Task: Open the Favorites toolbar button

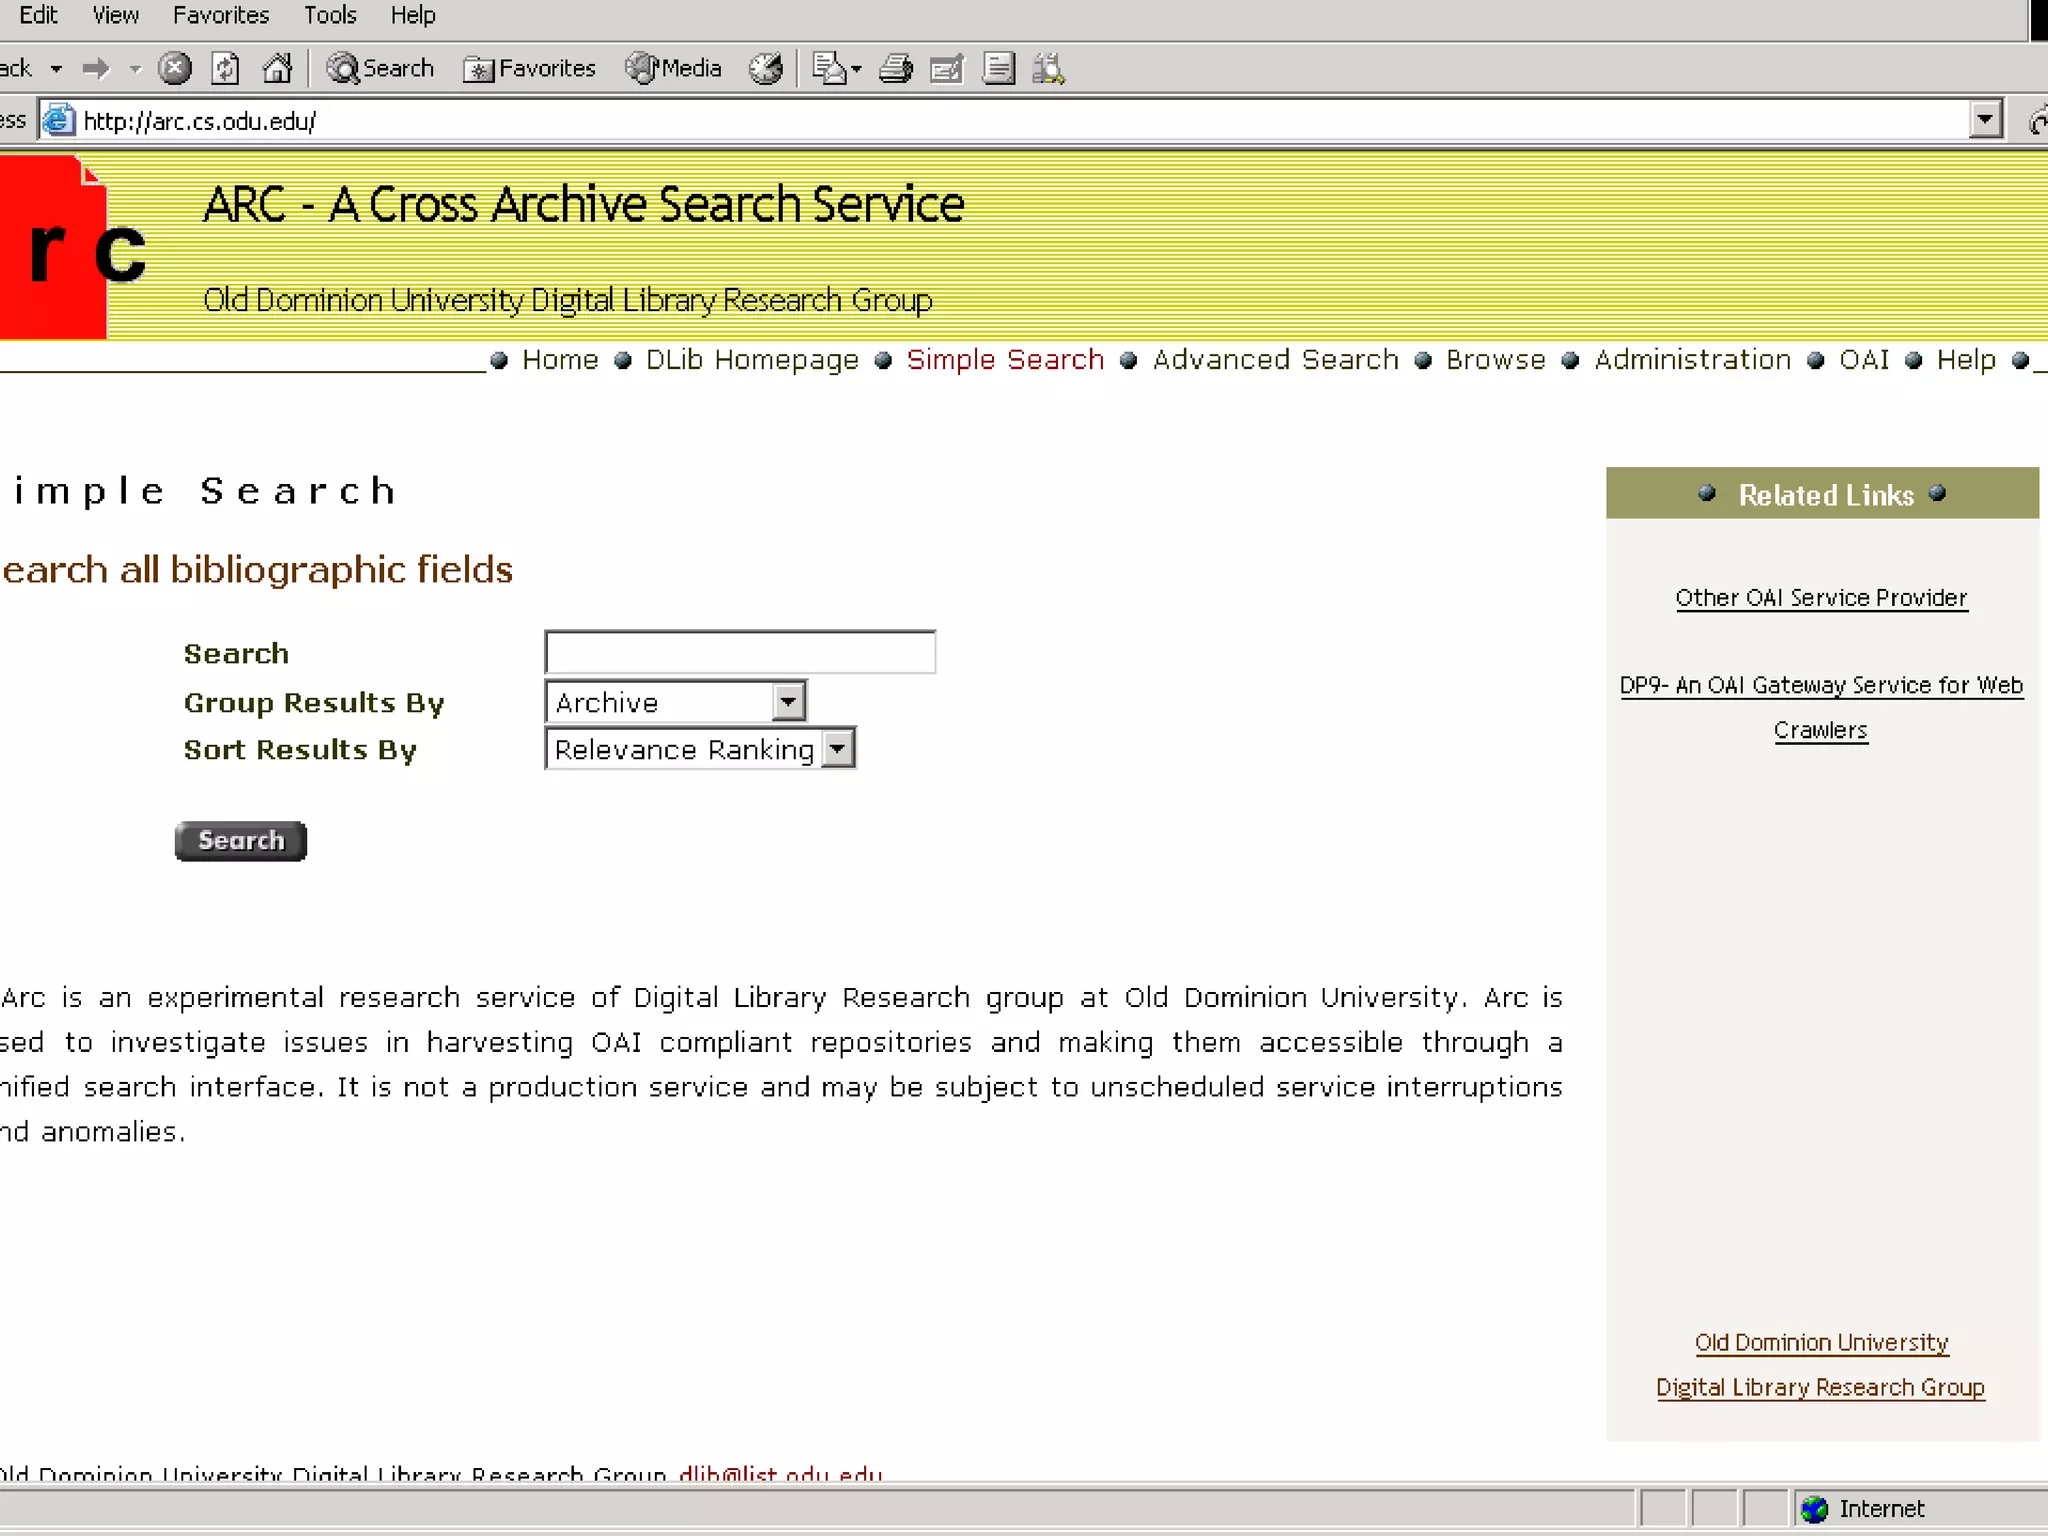Action: 529,68
